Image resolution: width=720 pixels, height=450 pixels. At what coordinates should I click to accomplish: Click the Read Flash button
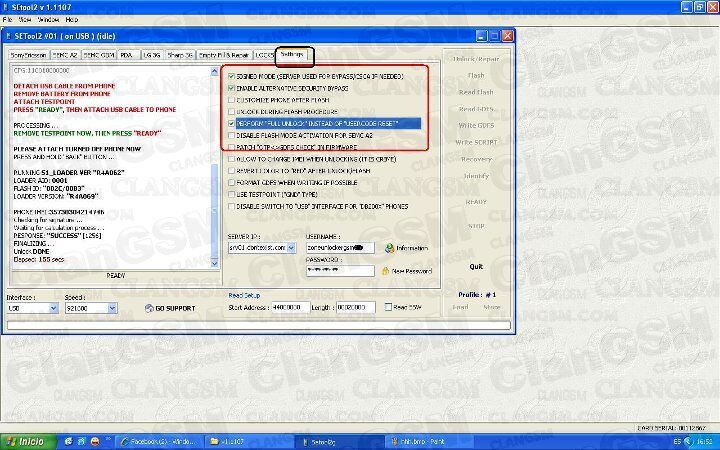[476, 92]
